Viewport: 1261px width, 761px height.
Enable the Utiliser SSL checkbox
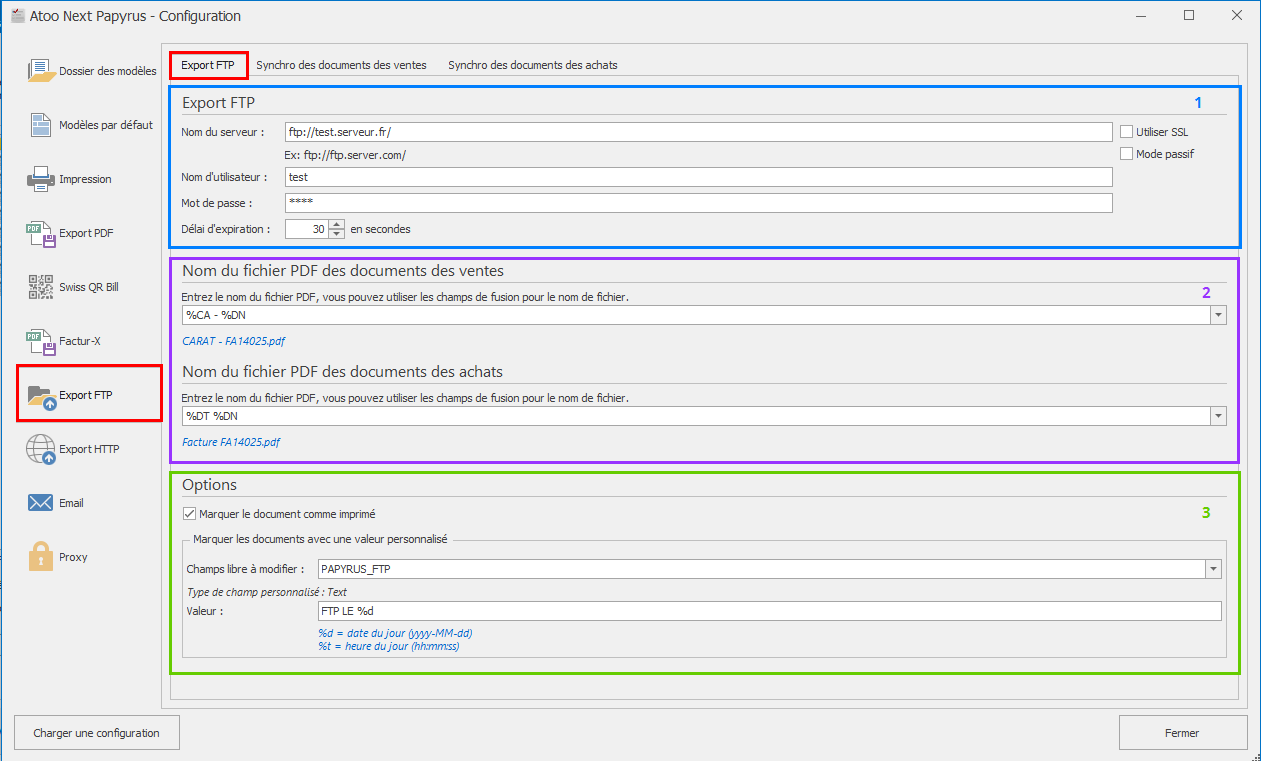coord(1127,132)
